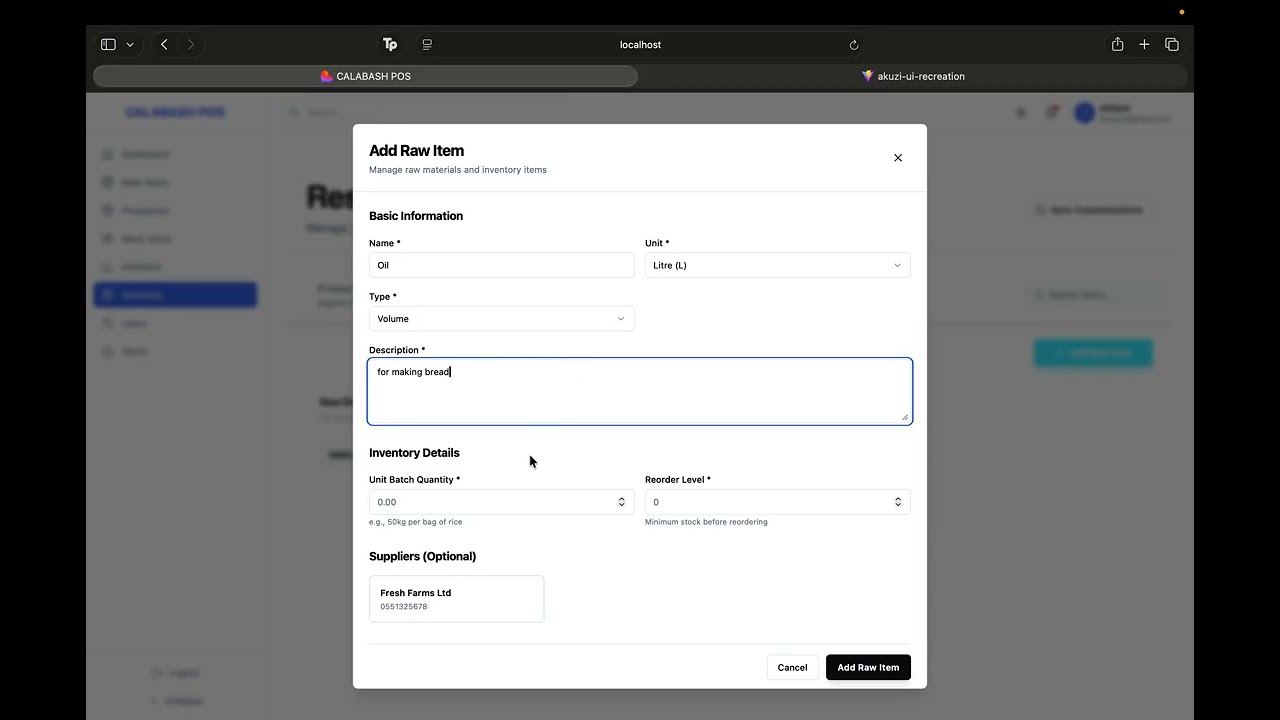Go back using browser back arrow
This screenshot has height=720, width=1280.
(x=164, y=44)
